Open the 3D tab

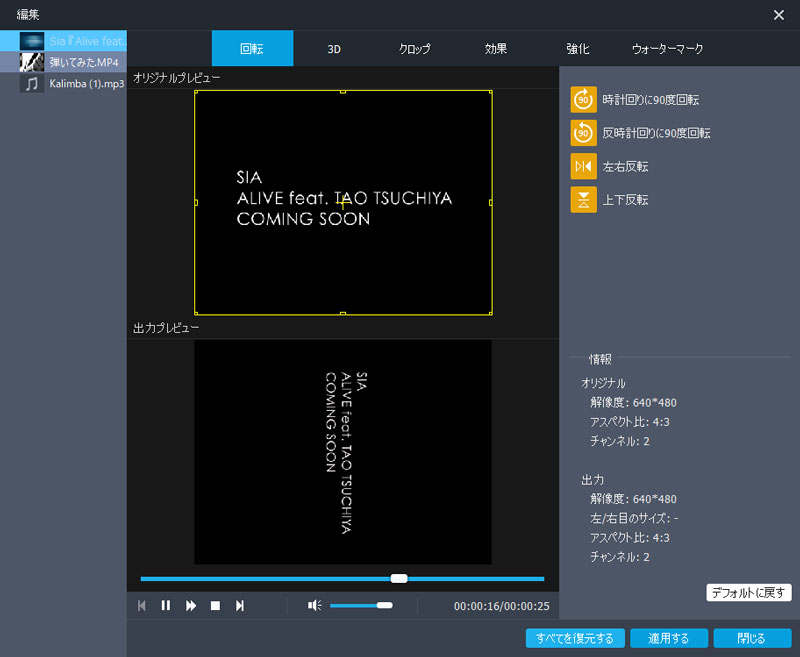click(x=334, y=48)
